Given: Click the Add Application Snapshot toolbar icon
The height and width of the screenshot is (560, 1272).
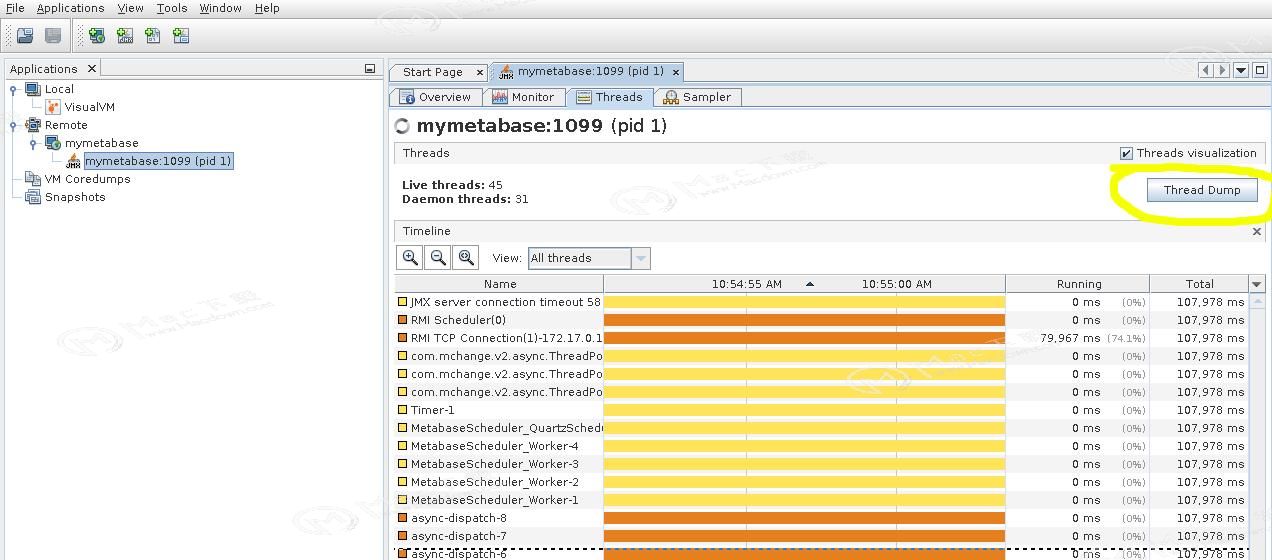Looking at the screenshot, I should click(x=181, y=36).
